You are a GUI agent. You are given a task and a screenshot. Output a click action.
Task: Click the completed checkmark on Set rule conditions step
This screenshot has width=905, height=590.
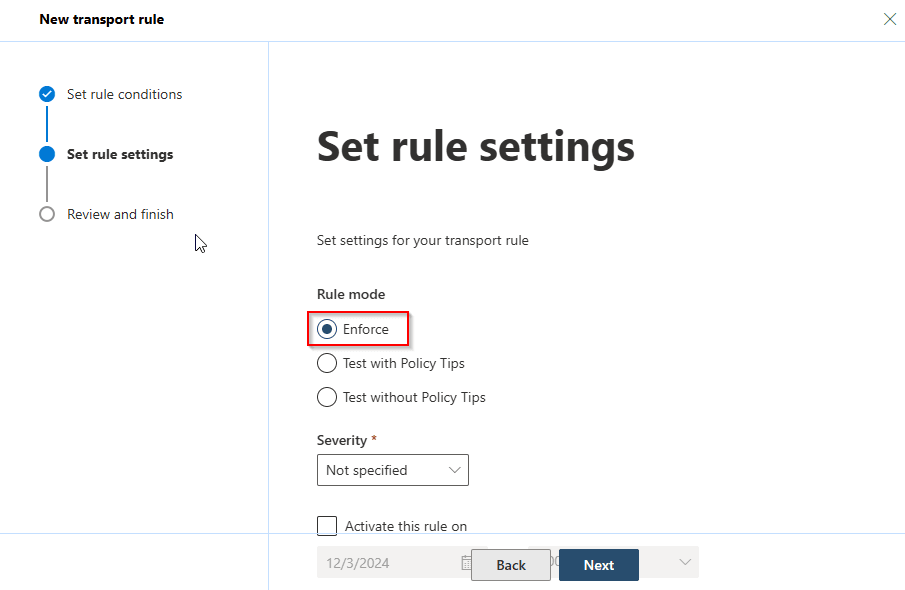click(46, 93)
